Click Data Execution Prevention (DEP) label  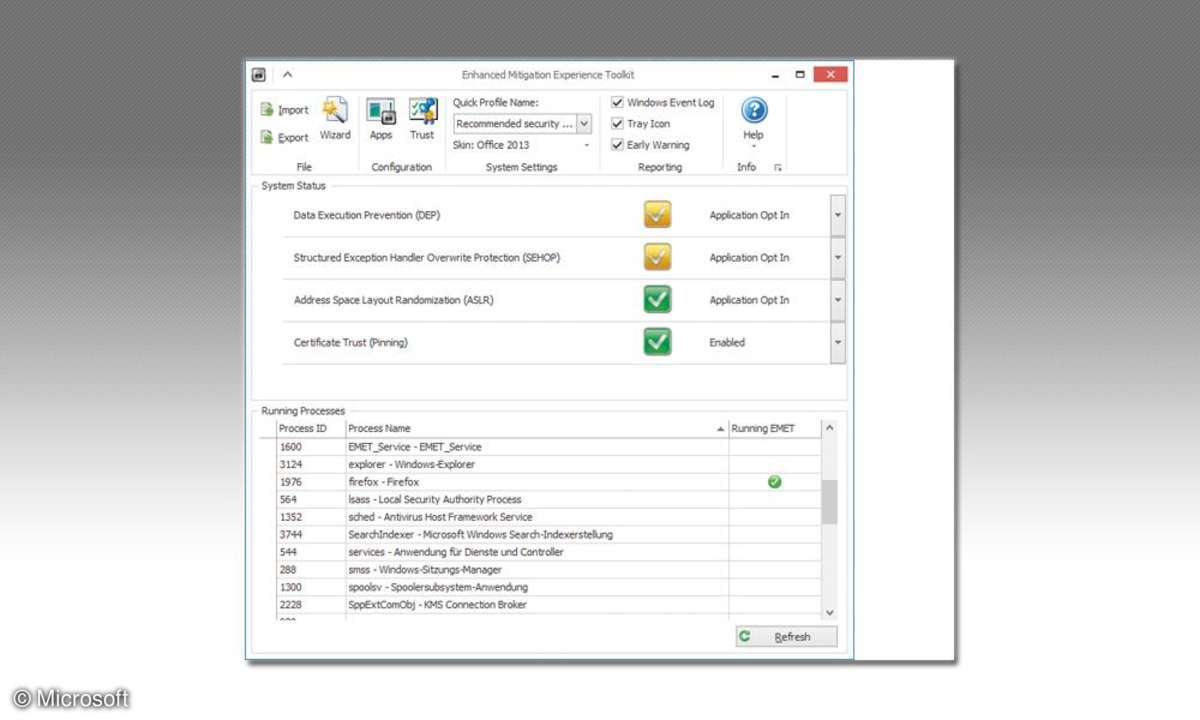(x=366, y=215)
